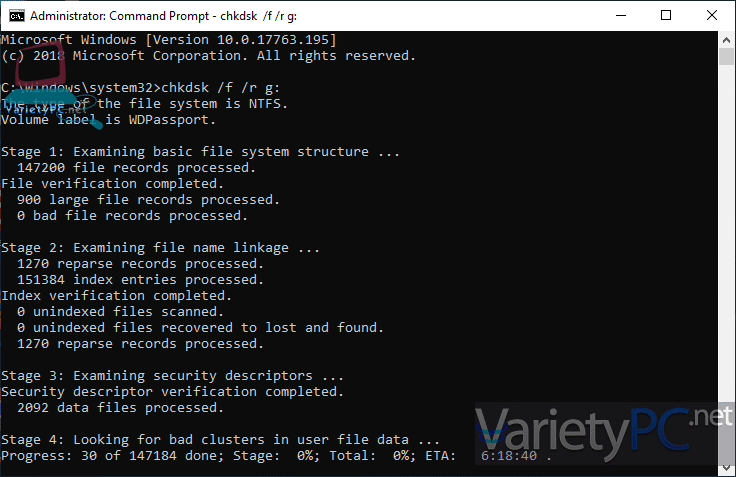Click the scrollbar up arrow
This screenshot has width=736, height=477.
pos(727,40)
